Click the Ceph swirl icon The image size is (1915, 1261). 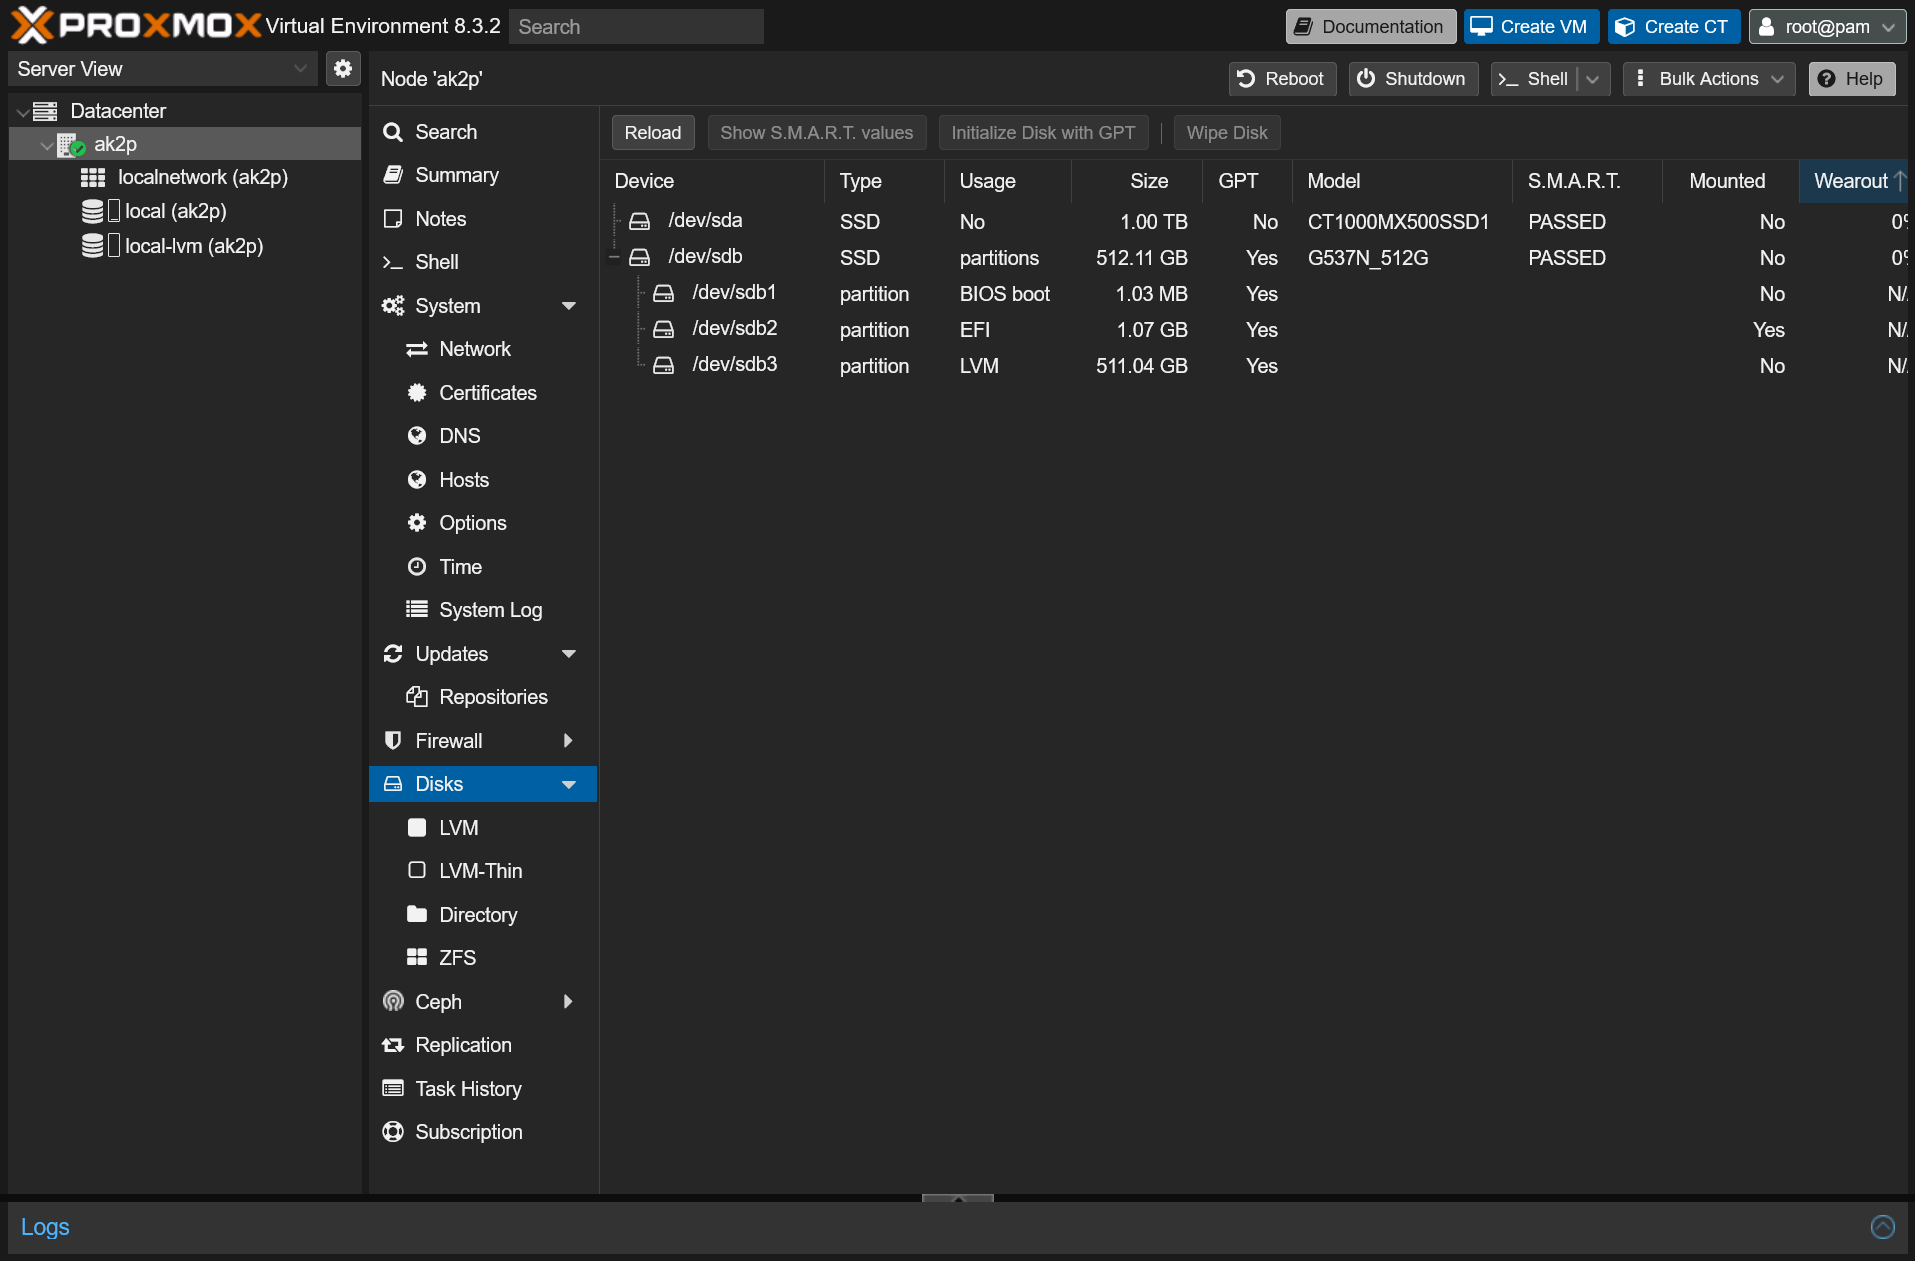tap(393, 1001)
